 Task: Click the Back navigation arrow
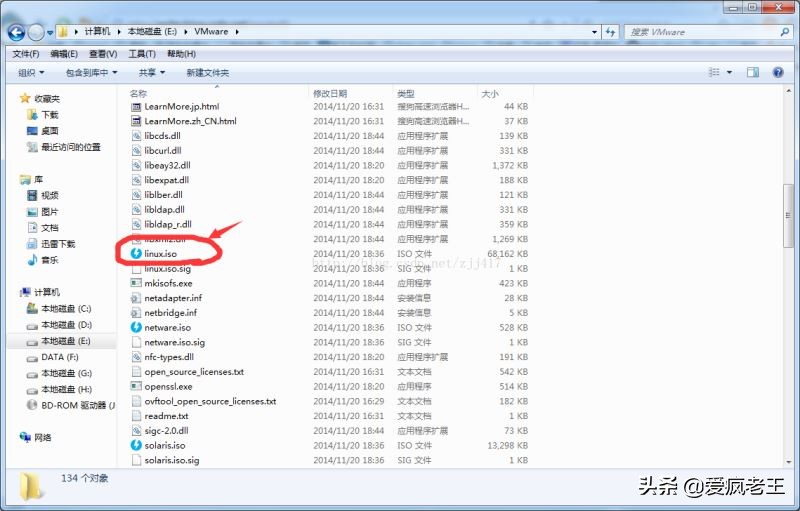(x=16, y=33)
